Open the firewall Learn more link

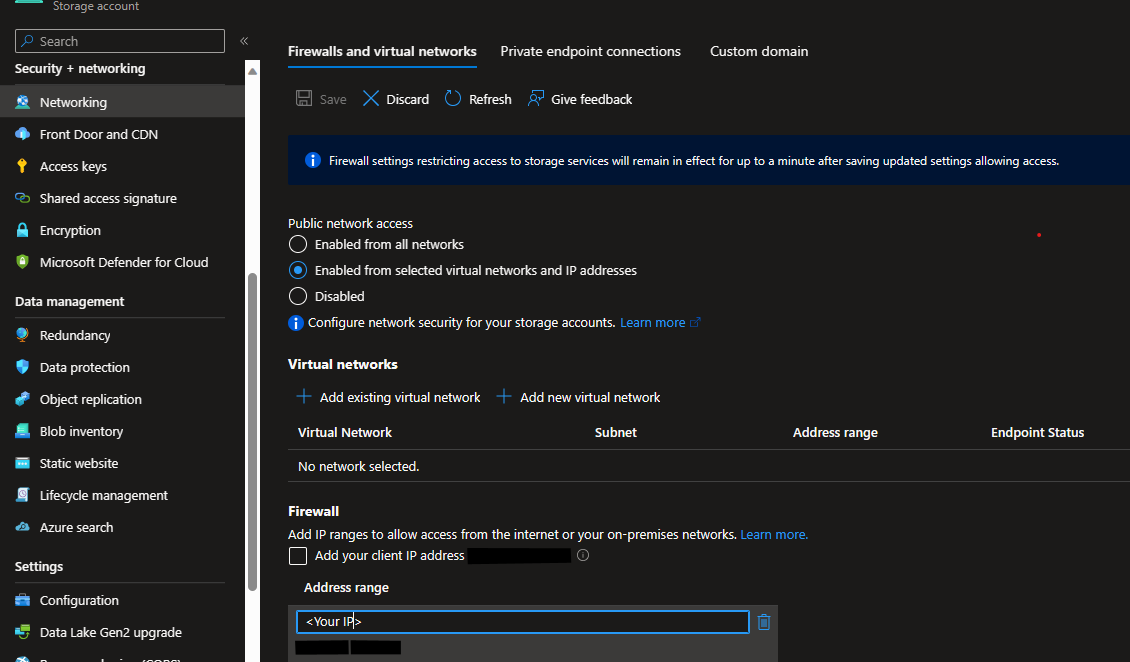point(773,534)
